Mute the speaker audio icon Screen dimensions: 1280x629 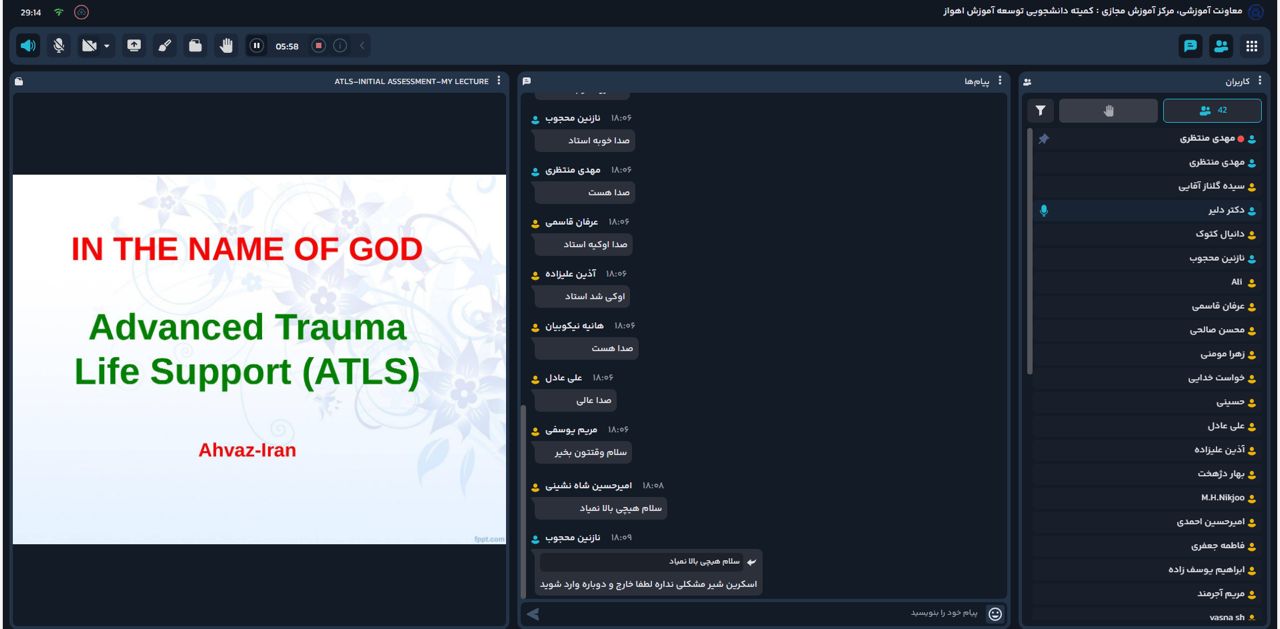(28, 46)
